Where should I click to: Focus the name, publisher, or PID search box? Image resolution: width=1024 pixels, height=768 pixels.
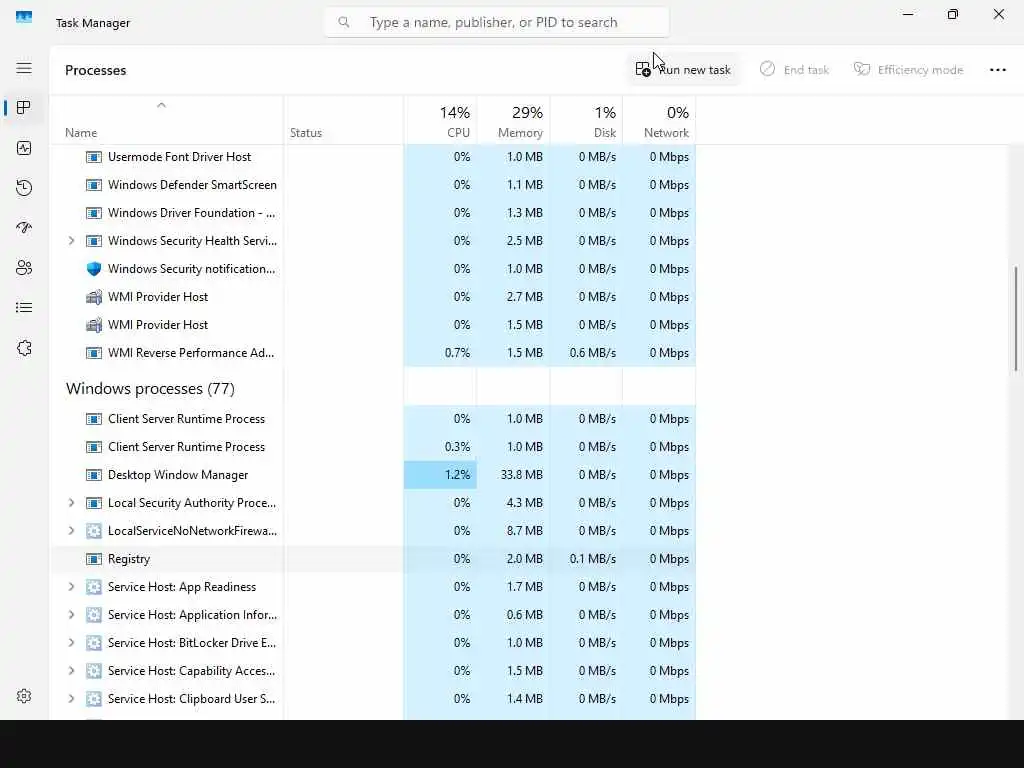tap(496, 22)
